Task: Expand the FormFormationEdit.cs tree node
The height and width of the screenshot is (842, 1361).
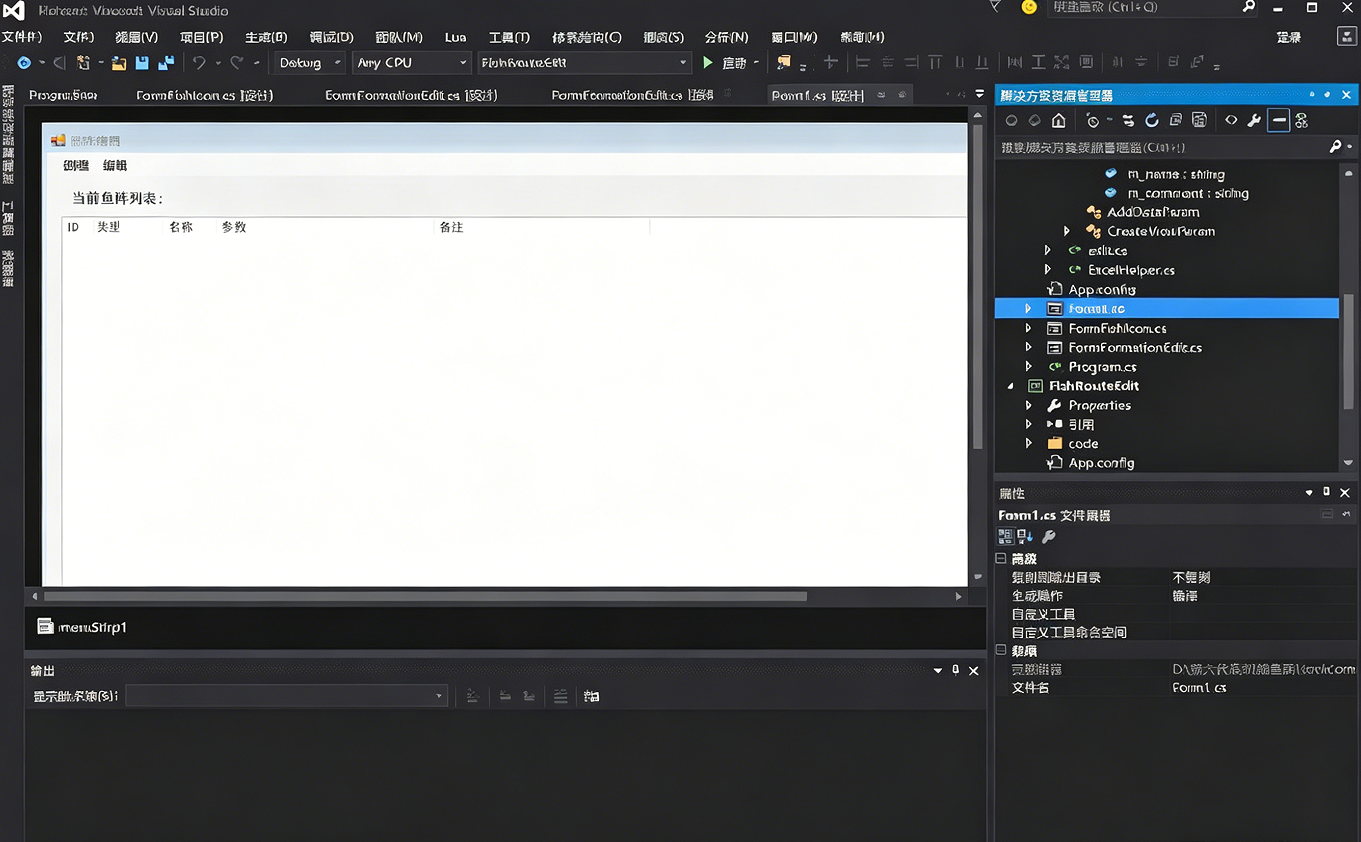Action: (1028, 348)
